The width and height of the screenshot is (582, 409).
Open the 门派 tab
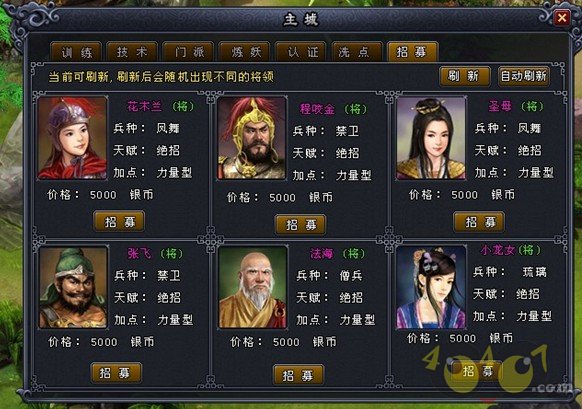[188, 52]
